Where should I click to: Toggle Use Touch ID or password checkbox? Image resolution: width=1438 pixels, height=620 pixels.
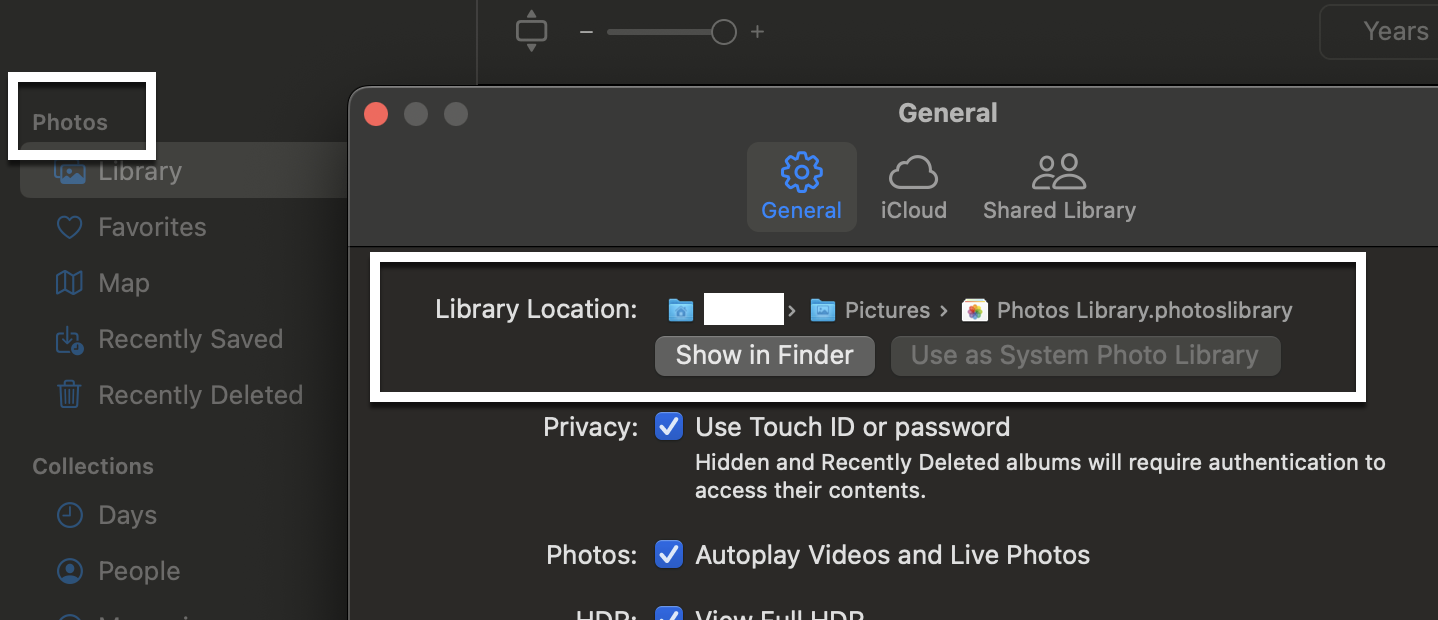[x=668, y=427]
